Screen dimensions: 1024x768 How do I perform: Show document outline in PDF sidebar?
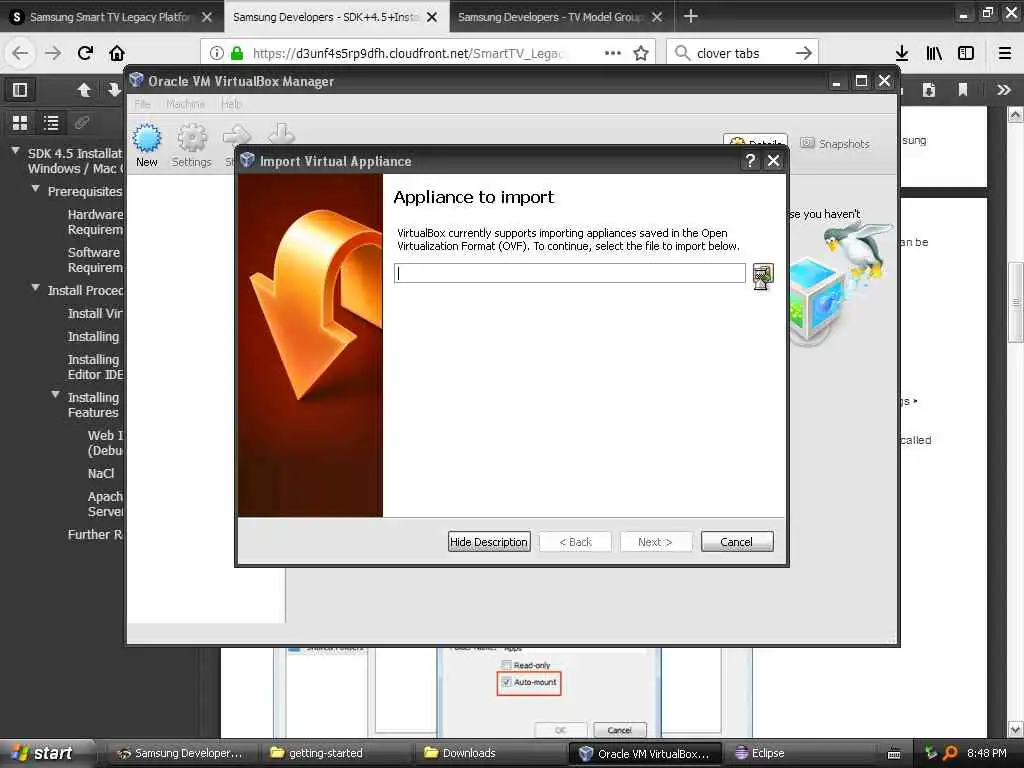pos(51,122)
